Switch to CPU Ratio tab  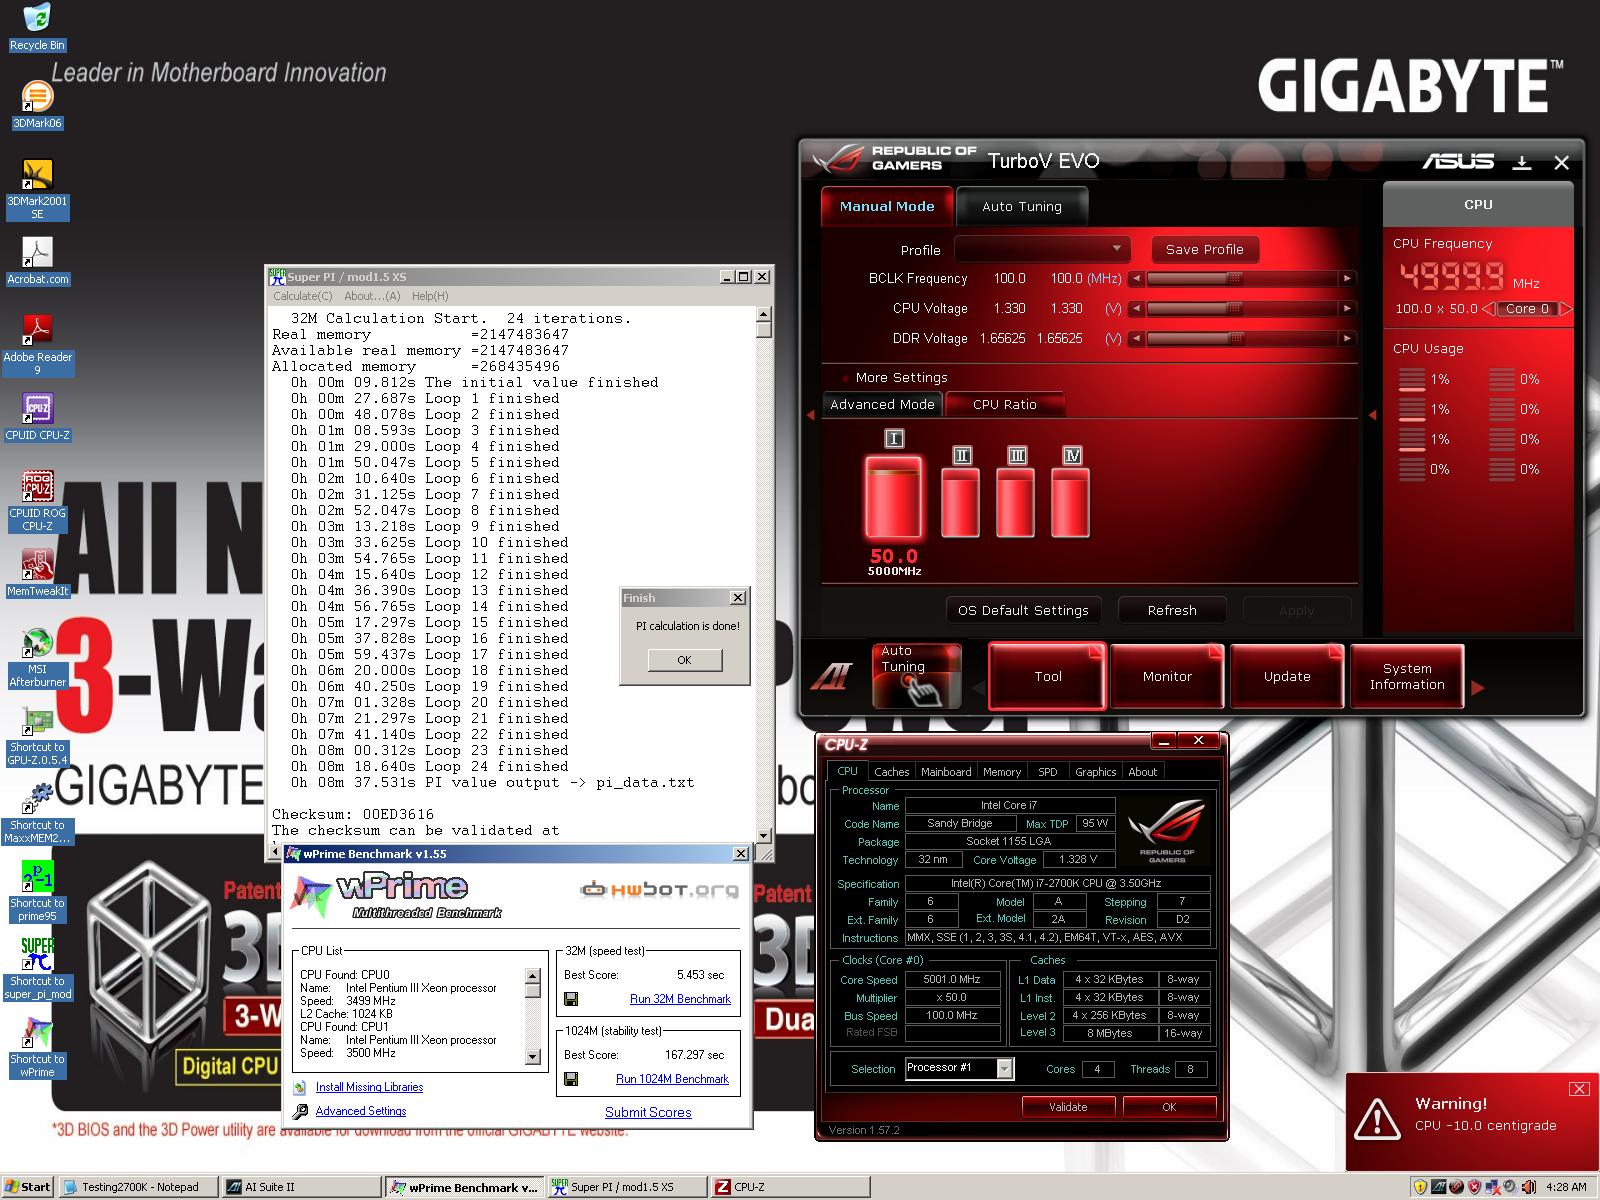point(1004,404)
